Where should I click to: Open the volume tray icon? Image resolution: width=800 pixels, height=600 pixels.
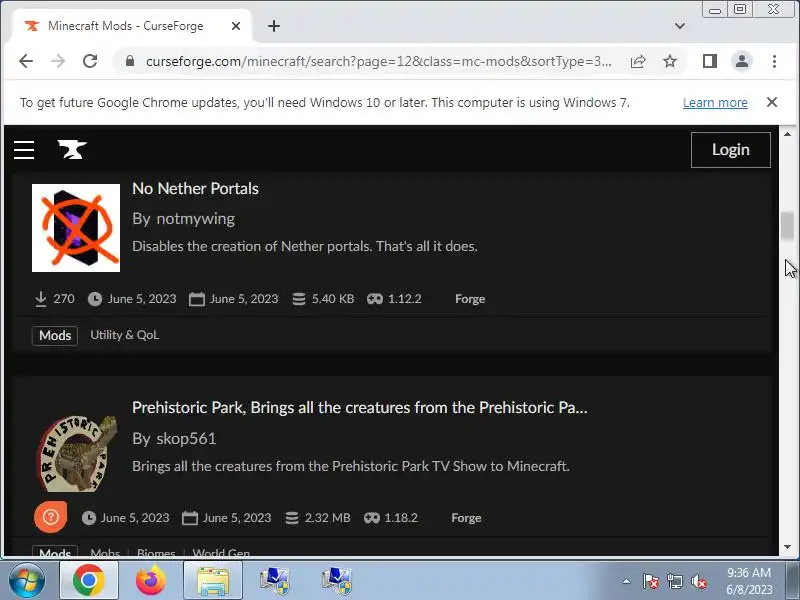[x=699, y=581]
